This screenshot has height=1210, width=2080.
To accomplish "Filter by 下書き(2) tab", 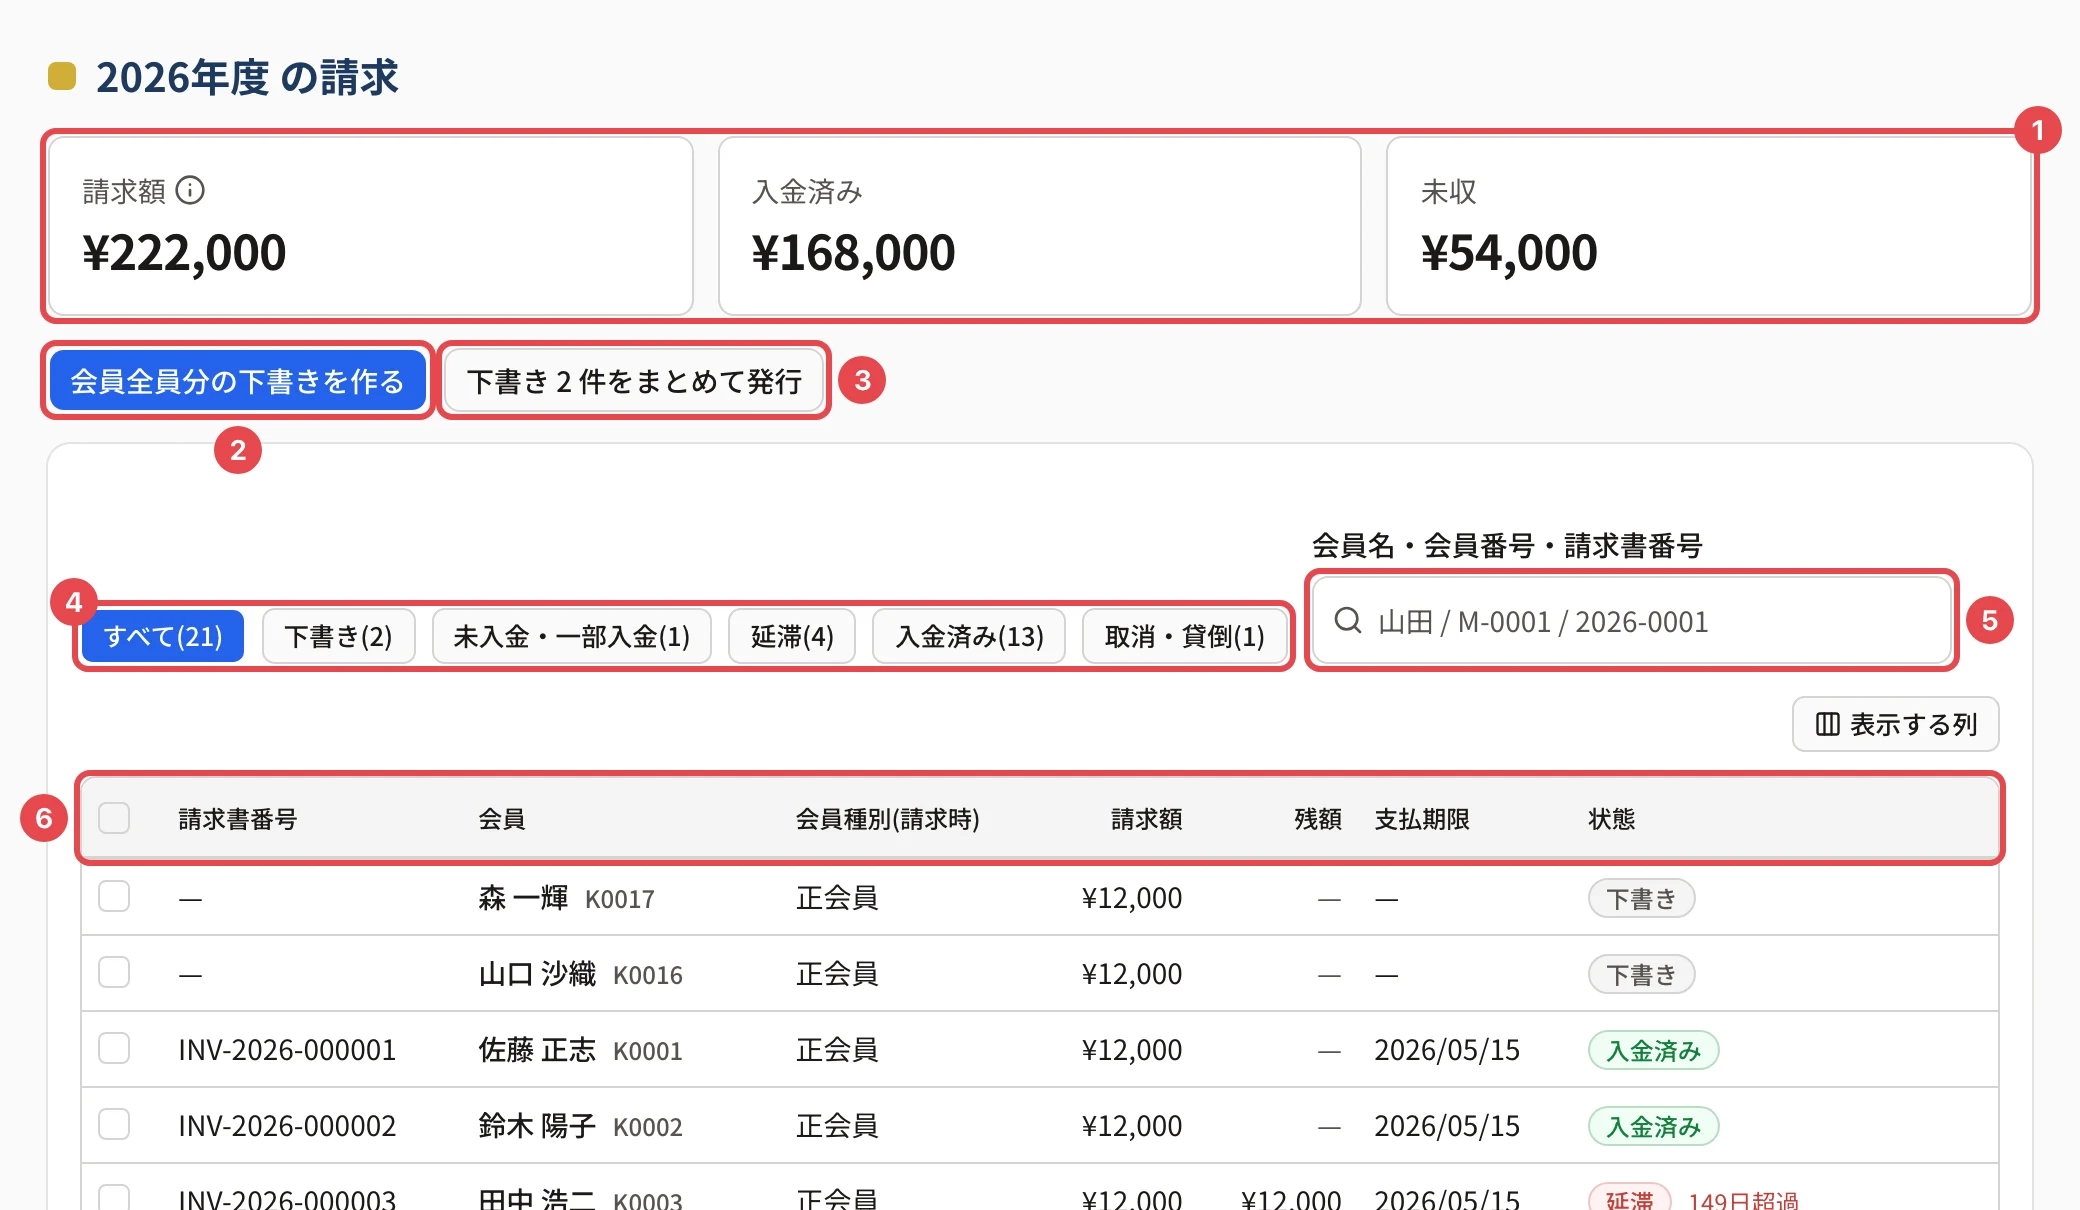I will [338, 636].
